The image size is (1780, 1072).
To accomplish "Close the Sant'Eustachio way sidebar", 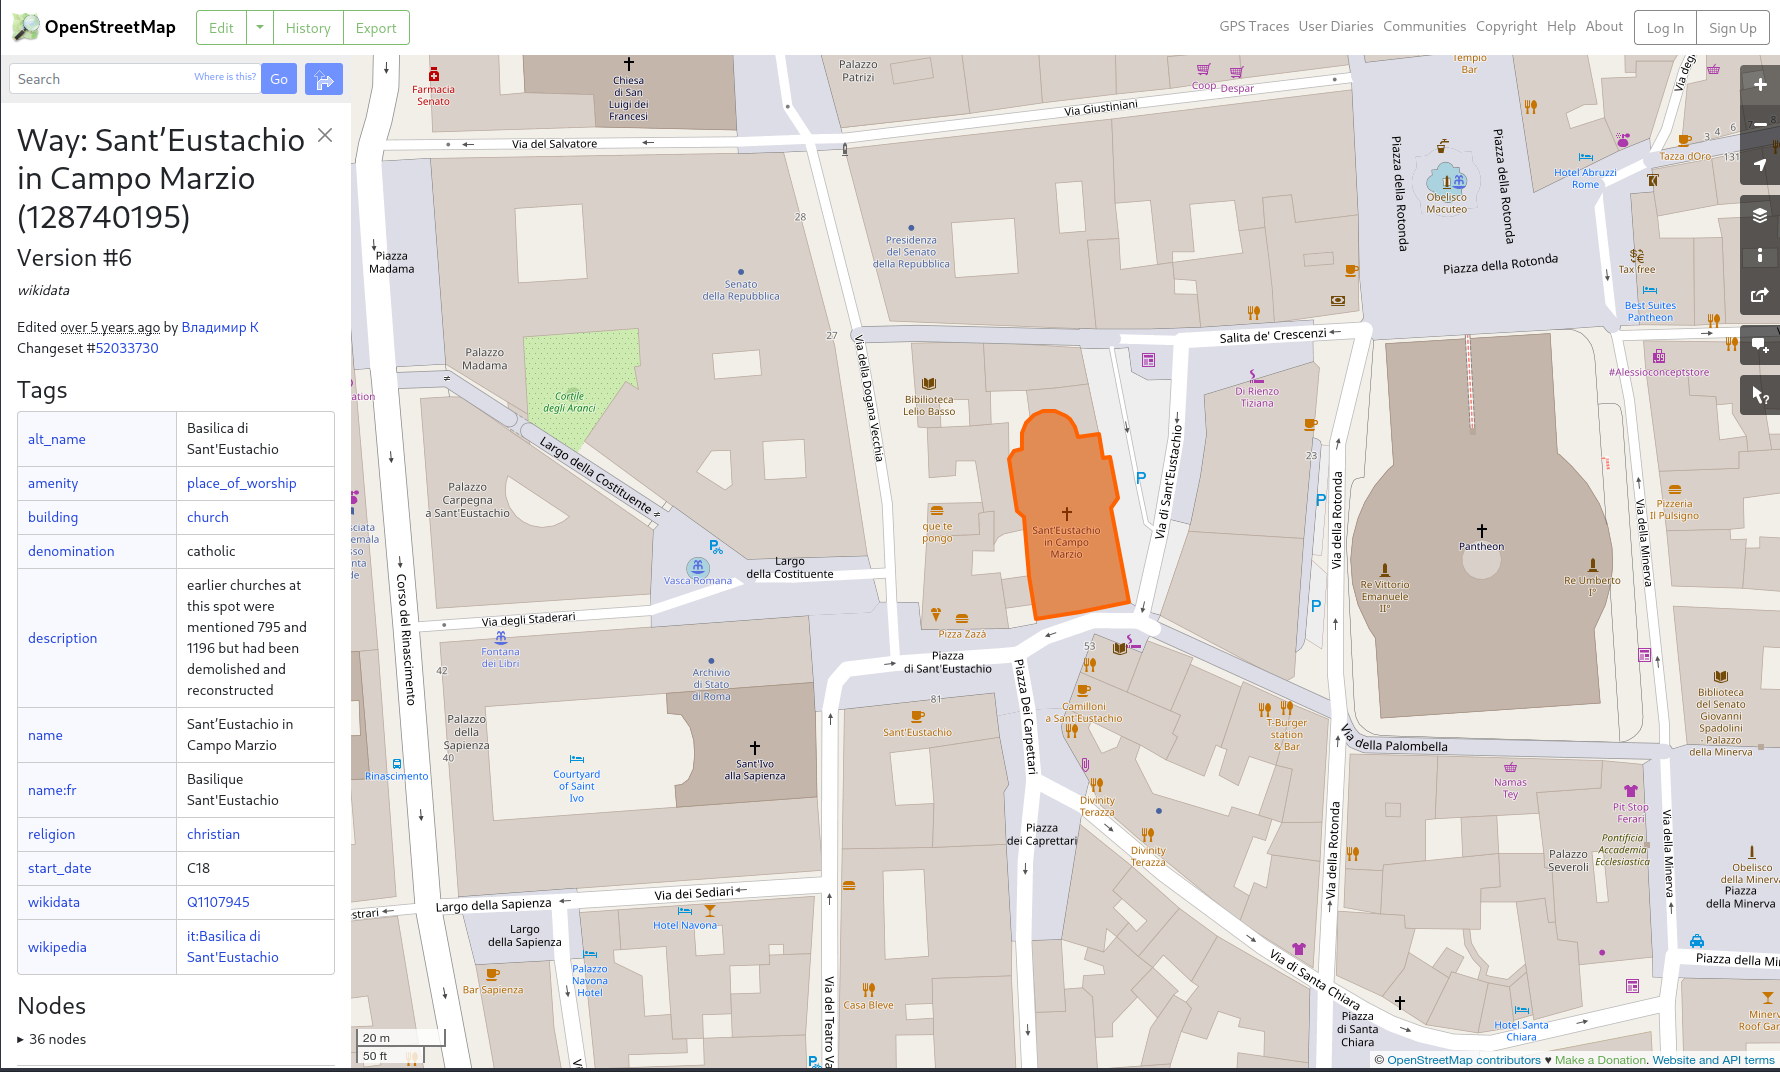I will point(325,135).
